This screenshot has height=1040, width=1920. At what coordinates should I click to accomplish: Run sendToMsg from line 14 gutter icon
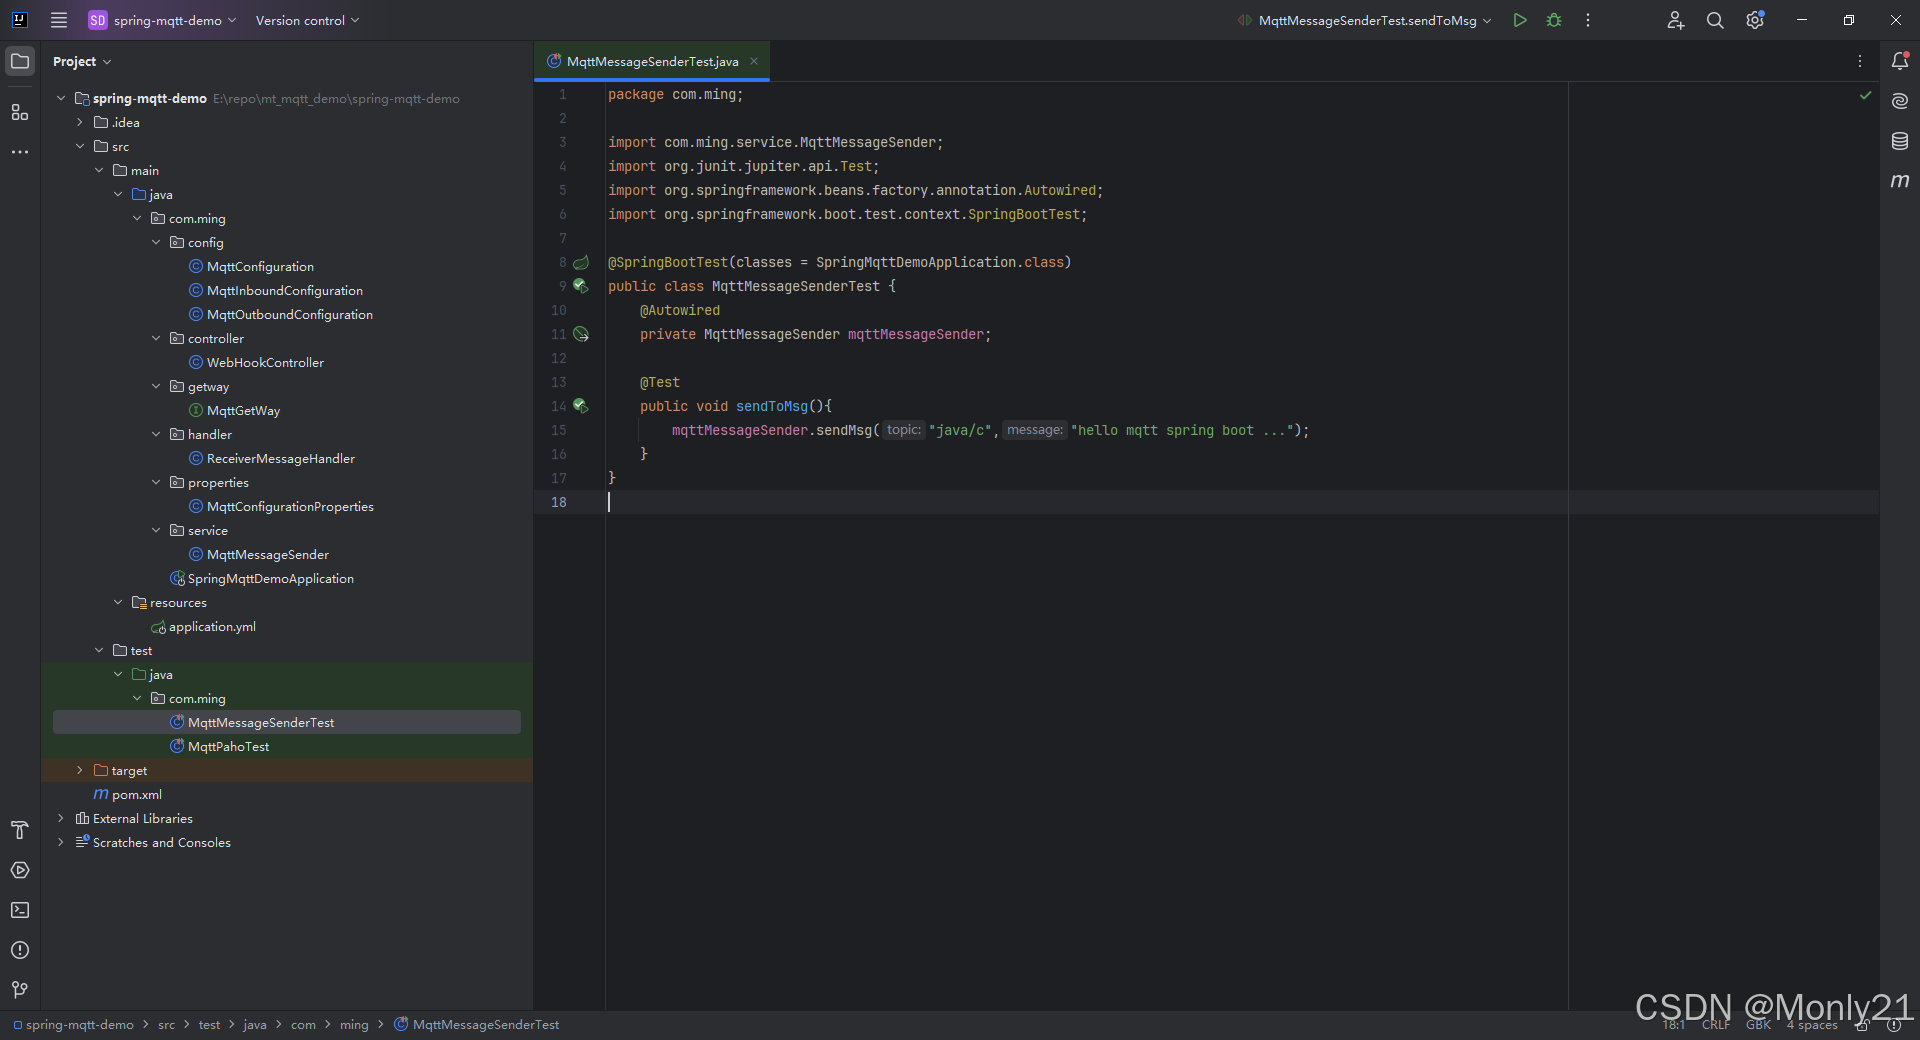[x=580, y=406]
